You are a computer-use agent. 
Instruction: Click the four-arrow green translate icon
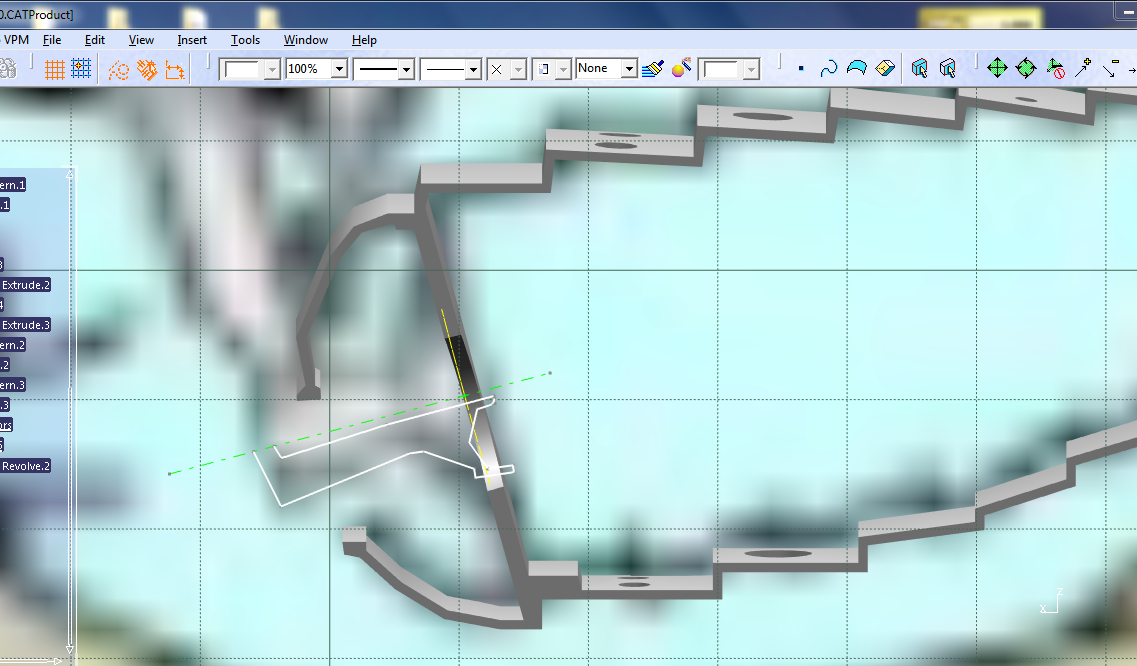click(997, 68)
